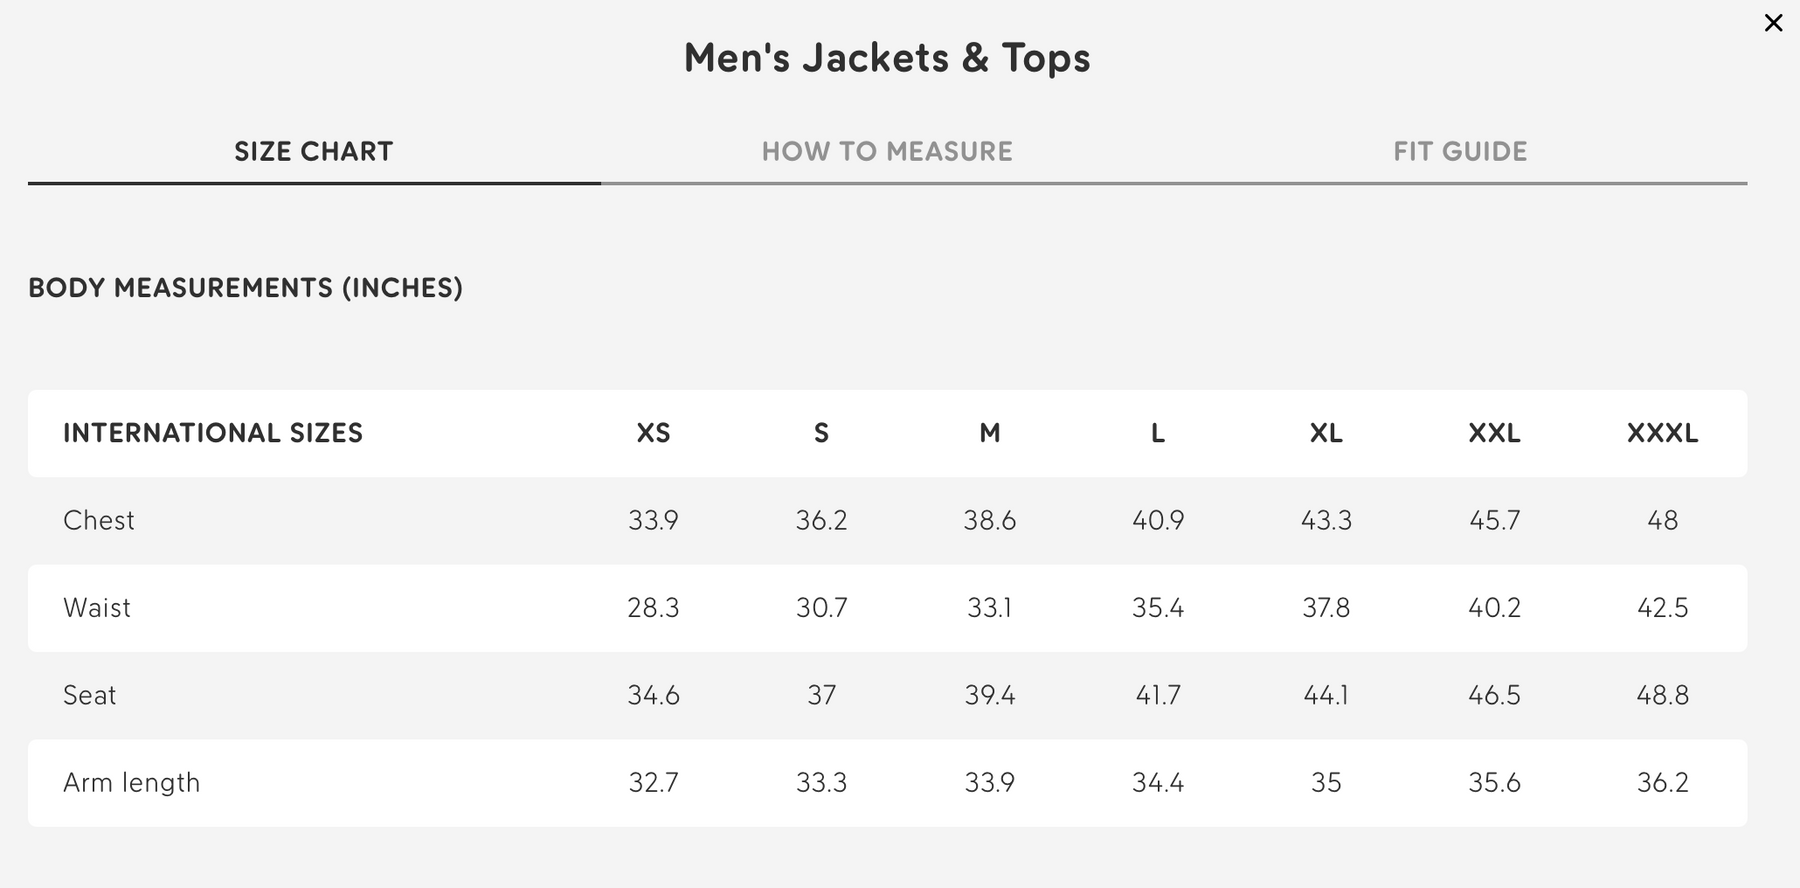This screenshot has height=888, width=1800.
Task: Close the size chart dialog
Action: 1773,23
